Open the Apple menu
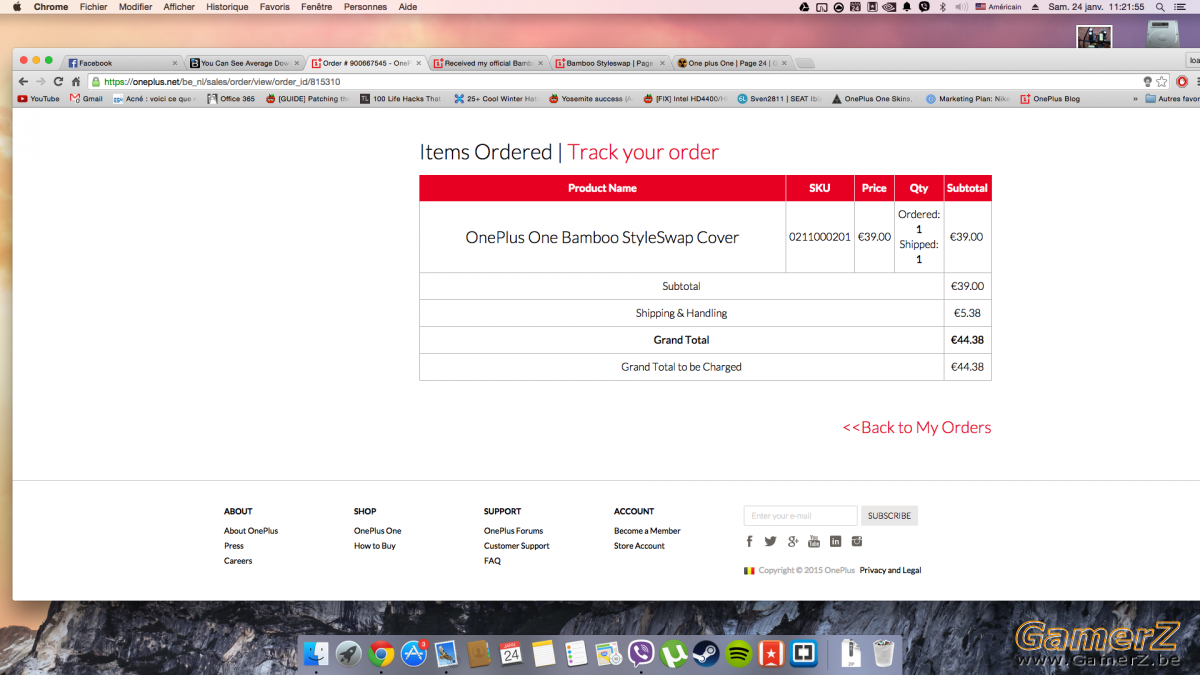 16,7
